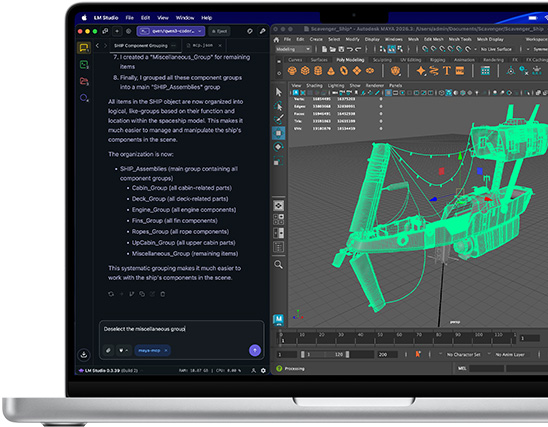Remove the maya-mcp integration chip
Viewport: 548px width, 427px height.
(166, 350)
